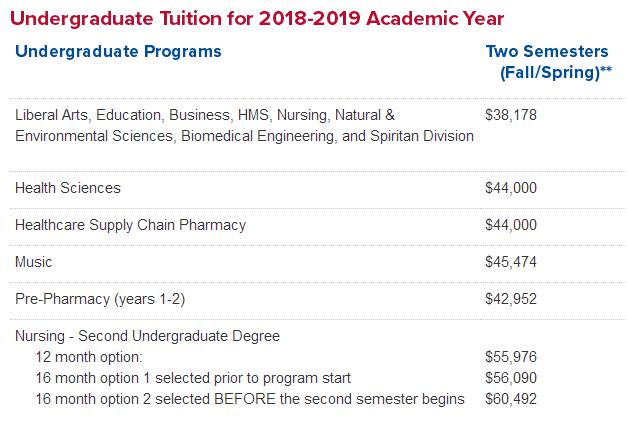Click the $55,976 tuition amount
The height and width of the screenshot is (421, 627).
tap(511, 357)
